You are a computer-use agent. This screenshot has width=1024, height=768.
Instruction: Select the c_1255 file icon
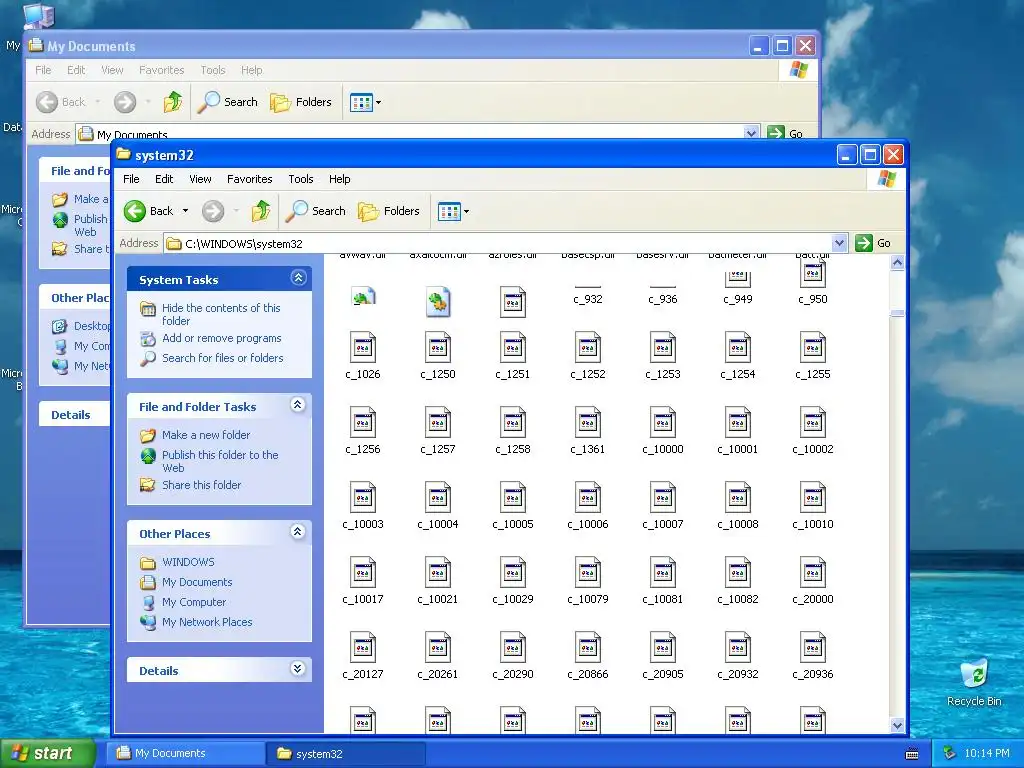pos(813,347)
